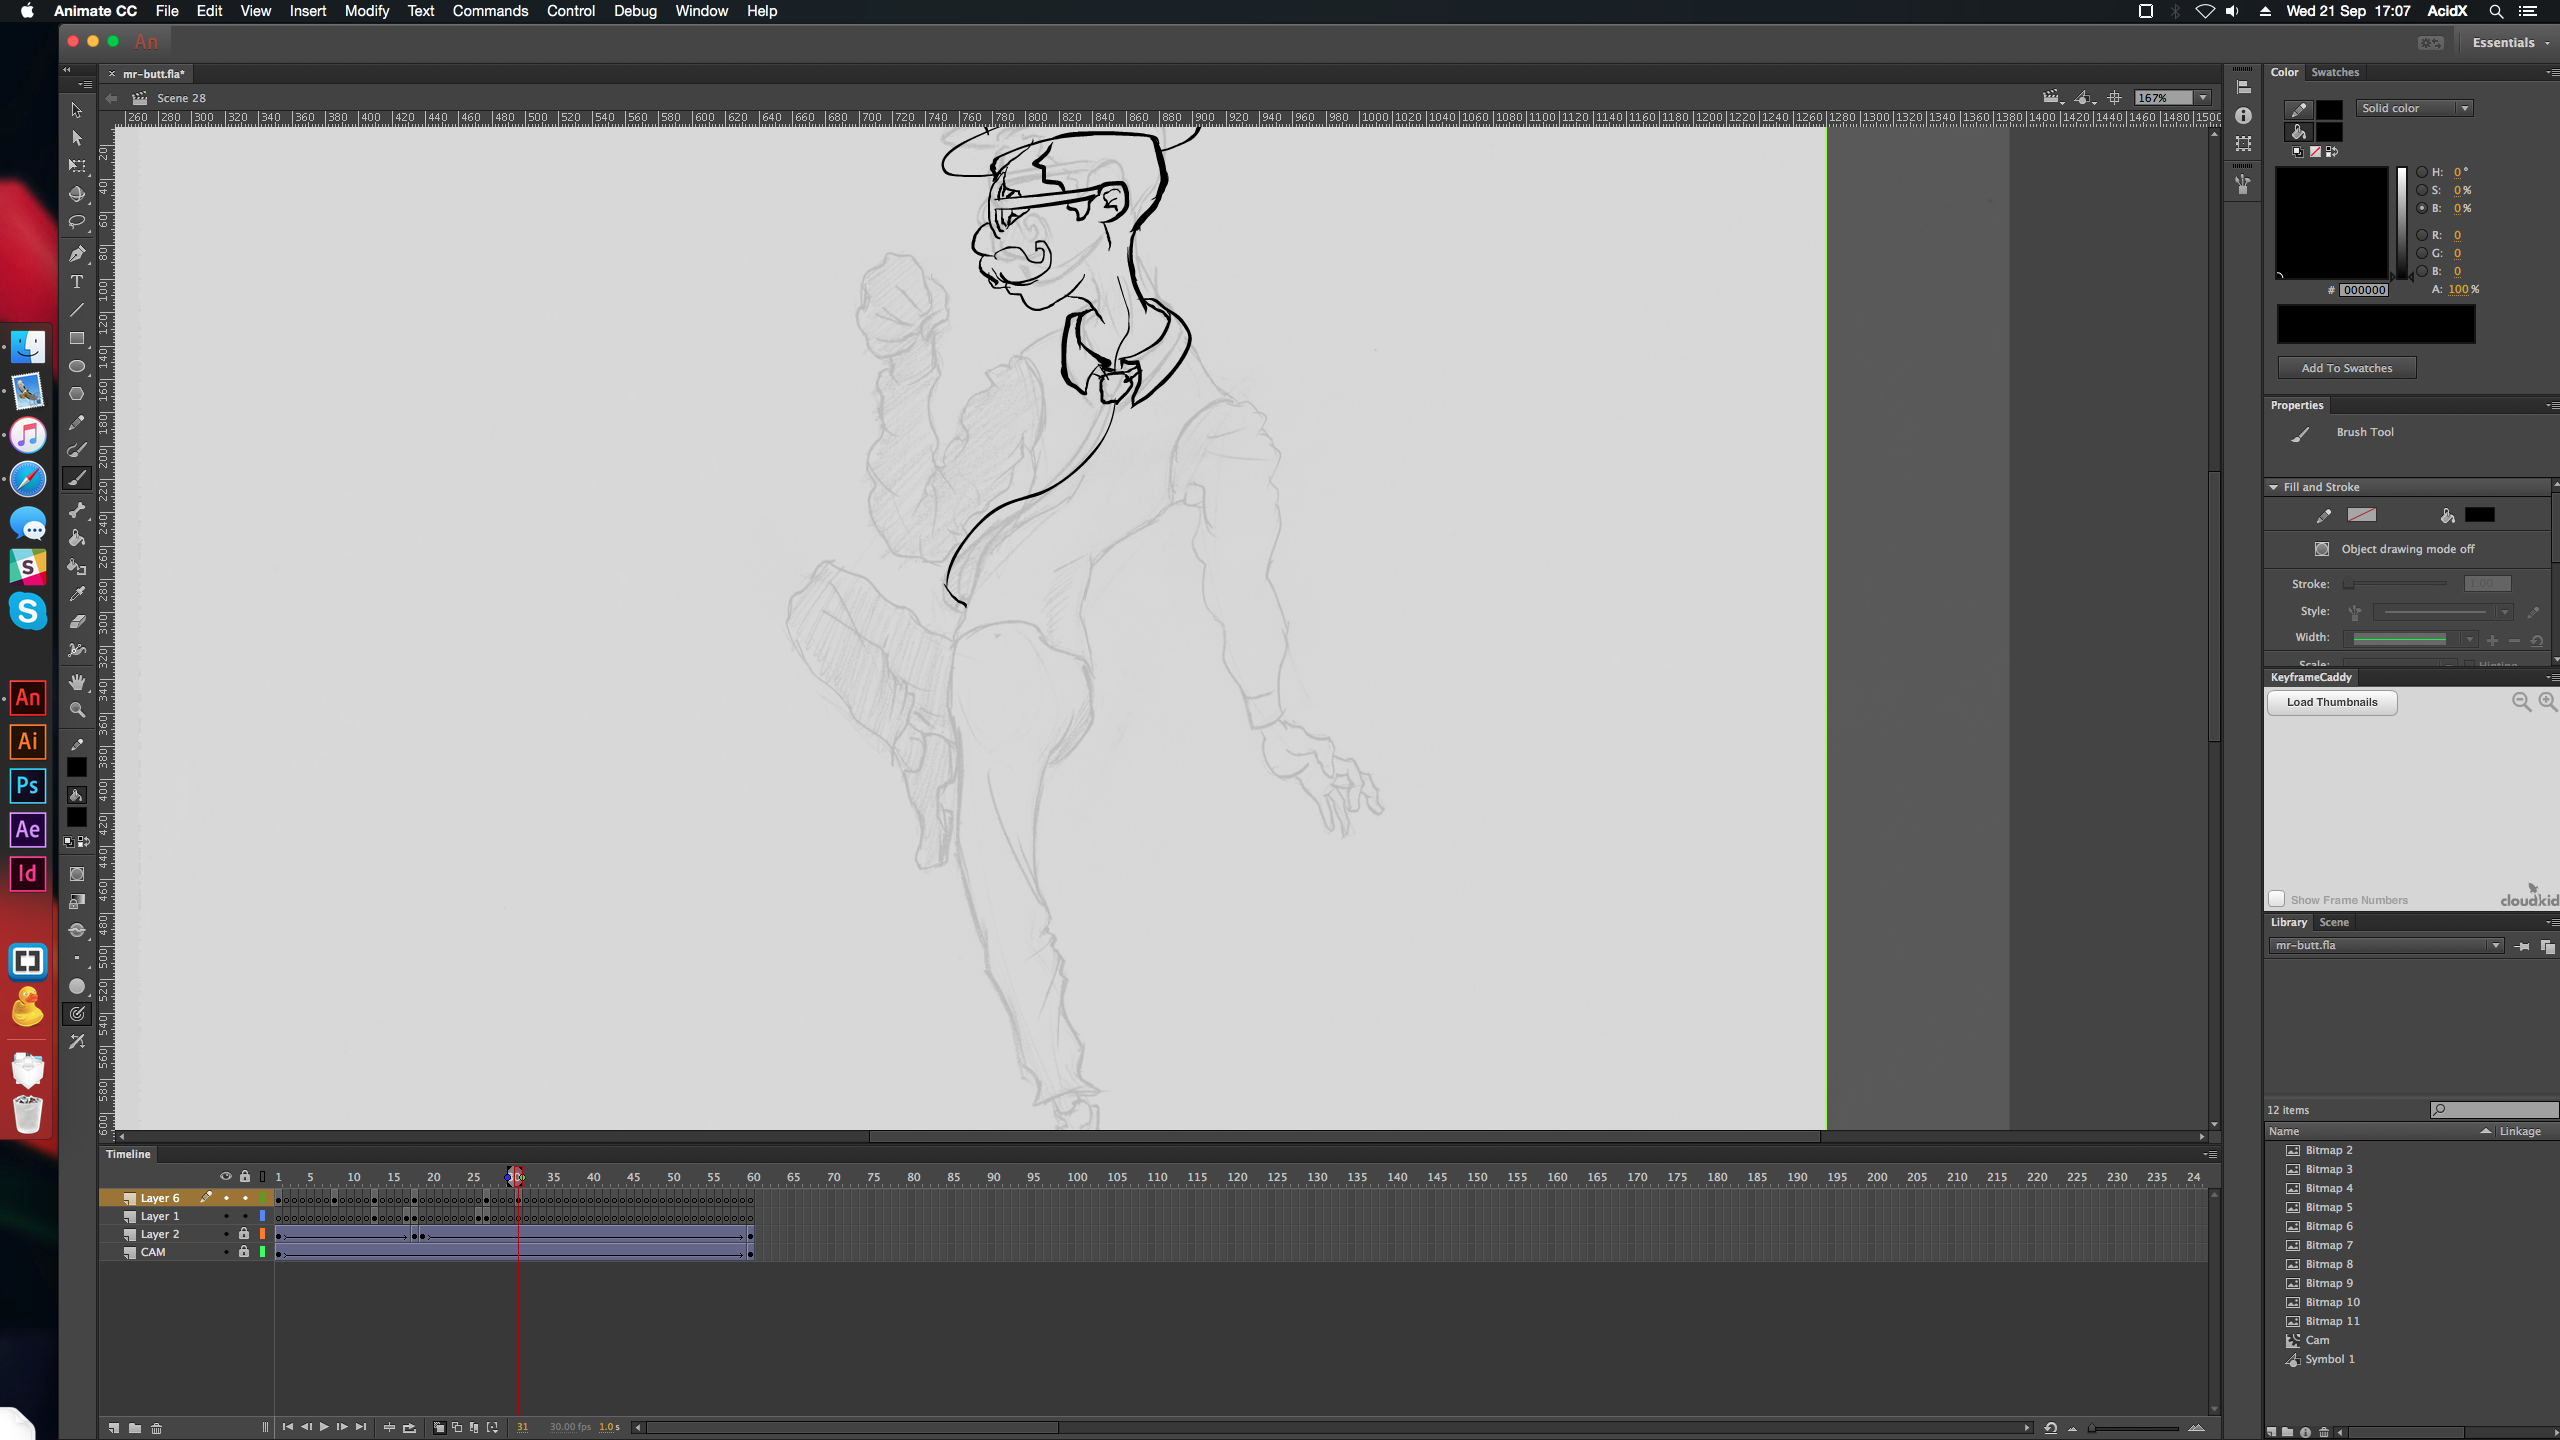
Task: Switch to the Scene tab
Action: pos(2334,922)
